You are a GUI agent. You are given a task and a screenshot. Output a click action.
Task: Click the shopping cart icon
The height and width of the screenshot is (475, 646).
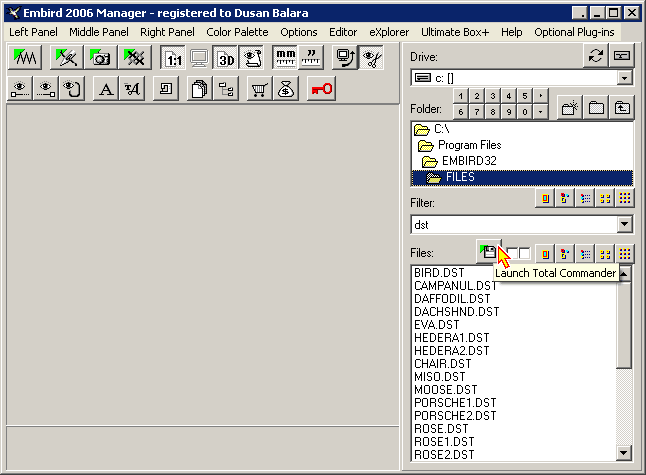point(258,89)
